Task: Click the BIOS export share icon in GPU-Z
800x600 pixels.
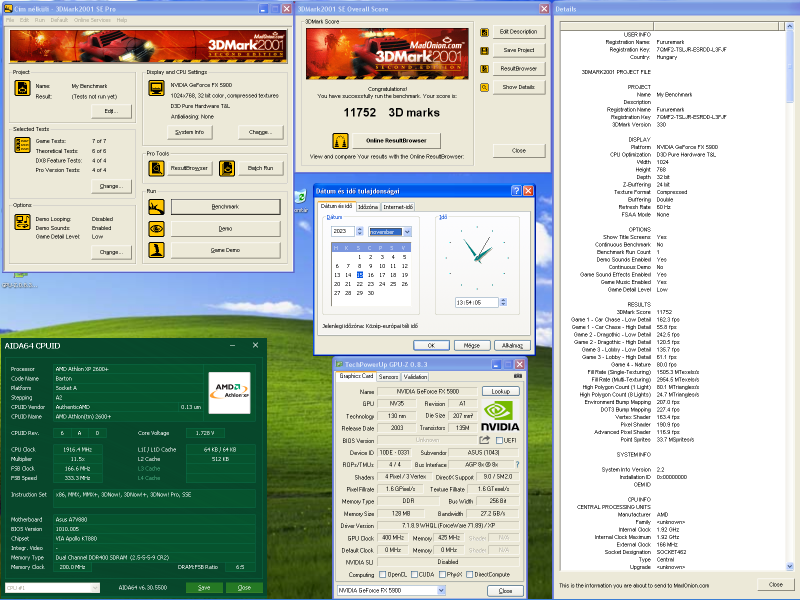Action: coord(484,440)
